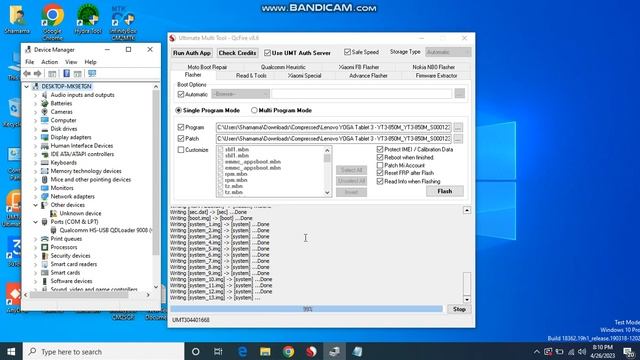Toggle Patch checkbox

[x=181, y=139]
